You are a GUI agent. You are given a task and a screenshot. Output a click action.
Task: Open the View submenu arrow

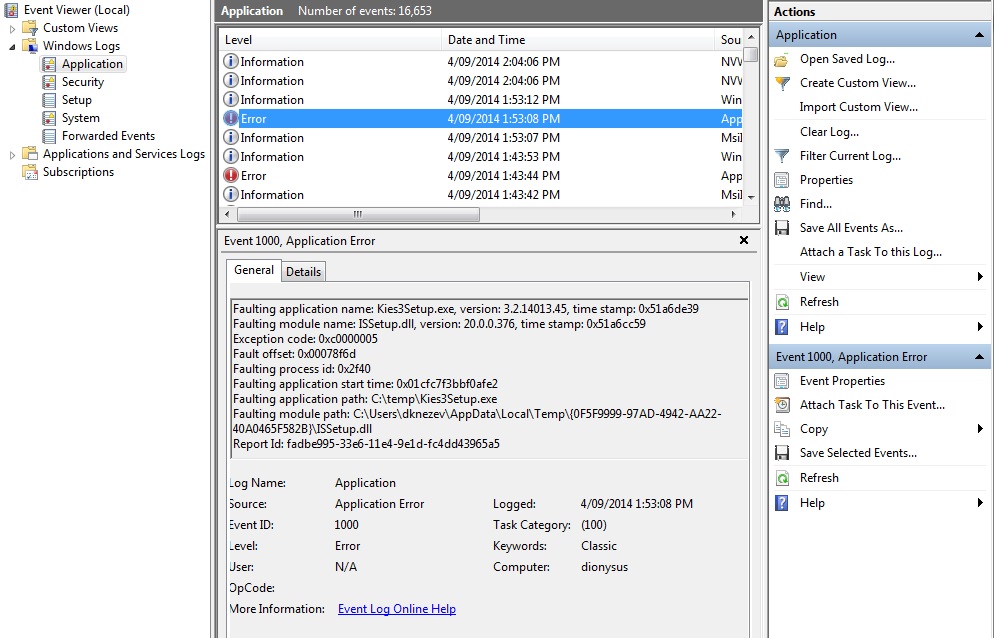point(980,277)
